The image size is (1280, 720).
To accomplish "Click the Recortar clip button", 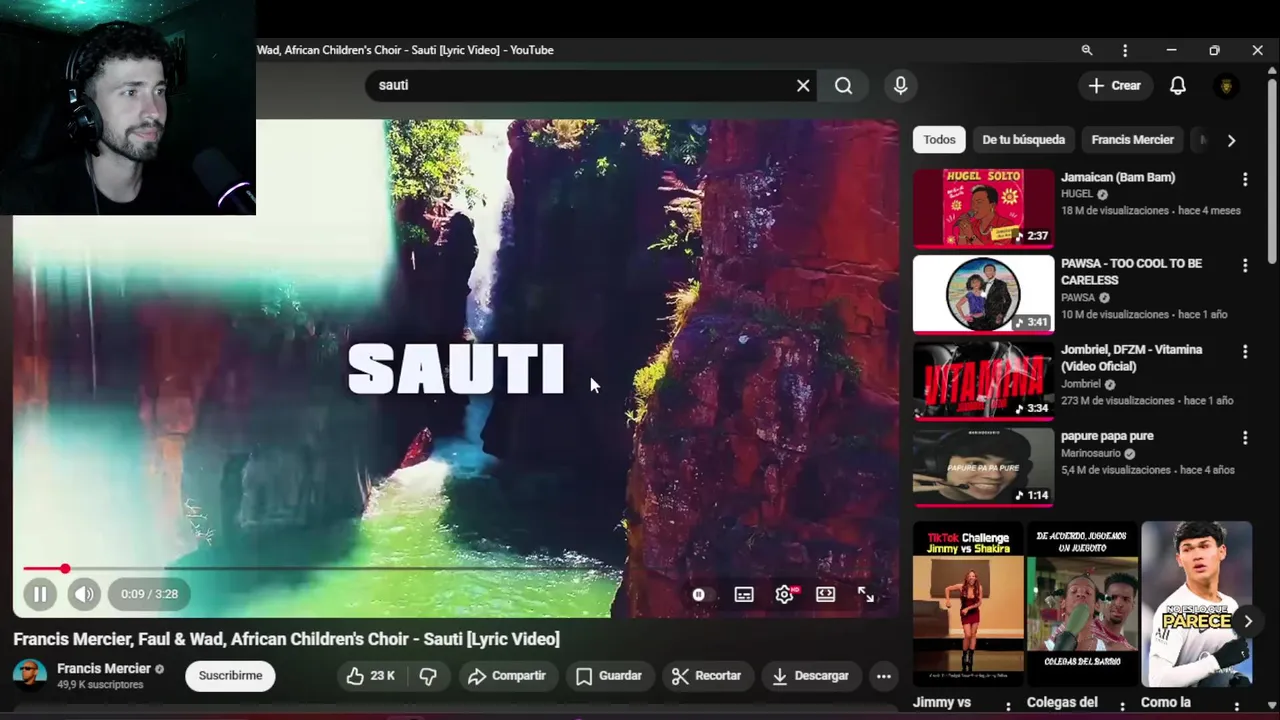I will tap(706, 676).
